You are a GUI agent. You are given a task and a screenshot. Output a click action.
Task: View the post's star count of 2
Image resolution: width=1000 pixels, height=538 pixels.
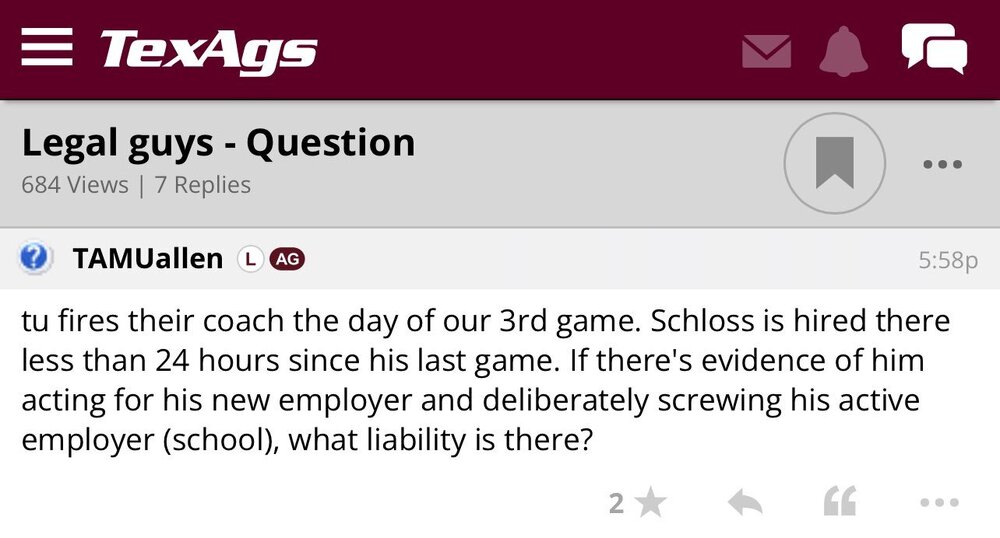[617, 504]
